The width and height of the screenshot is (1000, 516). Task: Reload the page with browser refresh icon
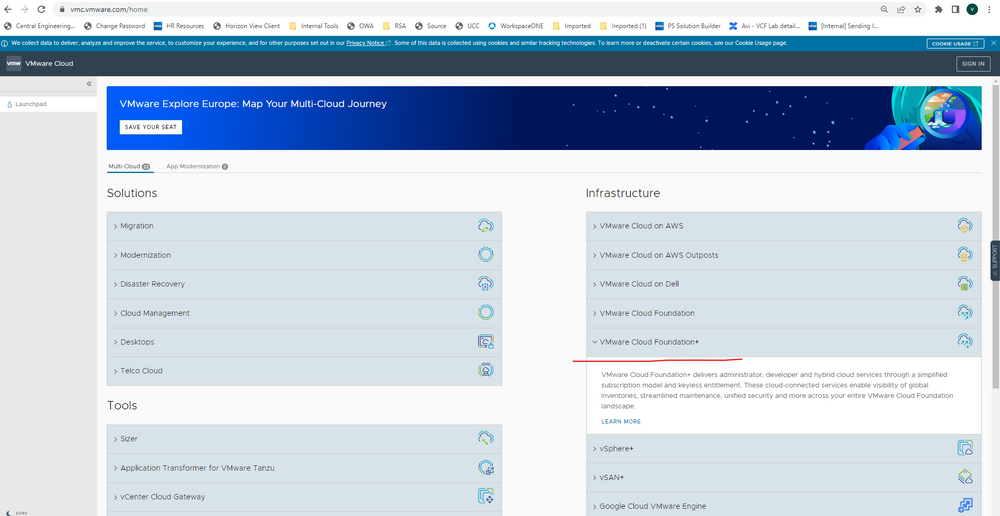pos(41,10)
